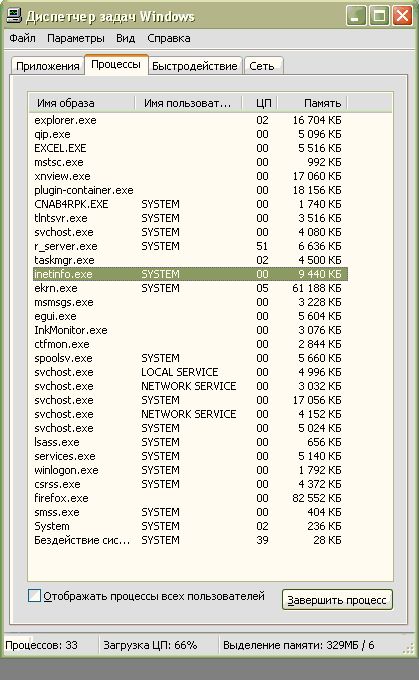
Task: Open the Вид menu
Action: point(125,38)
